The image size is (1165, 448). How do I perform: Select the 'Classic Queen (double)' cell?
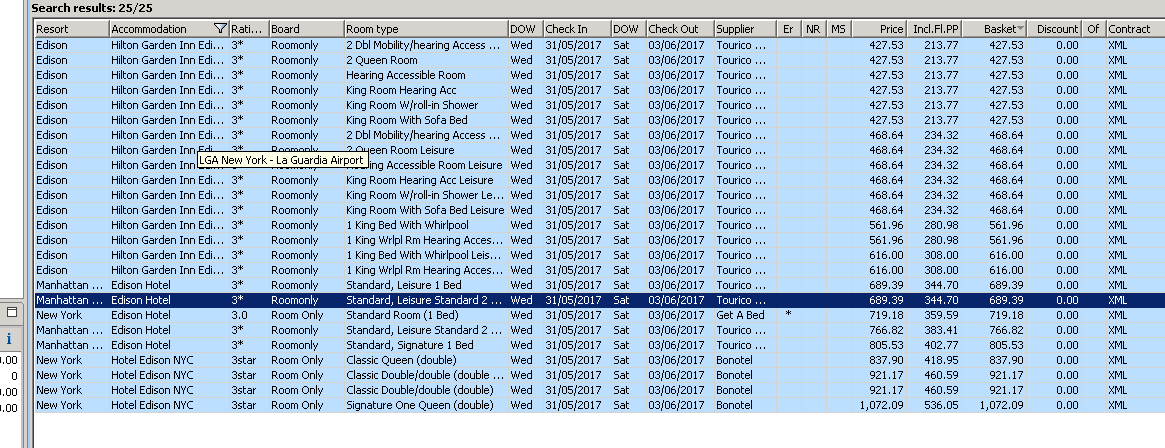pyautogui.click(x=426, y=360)
